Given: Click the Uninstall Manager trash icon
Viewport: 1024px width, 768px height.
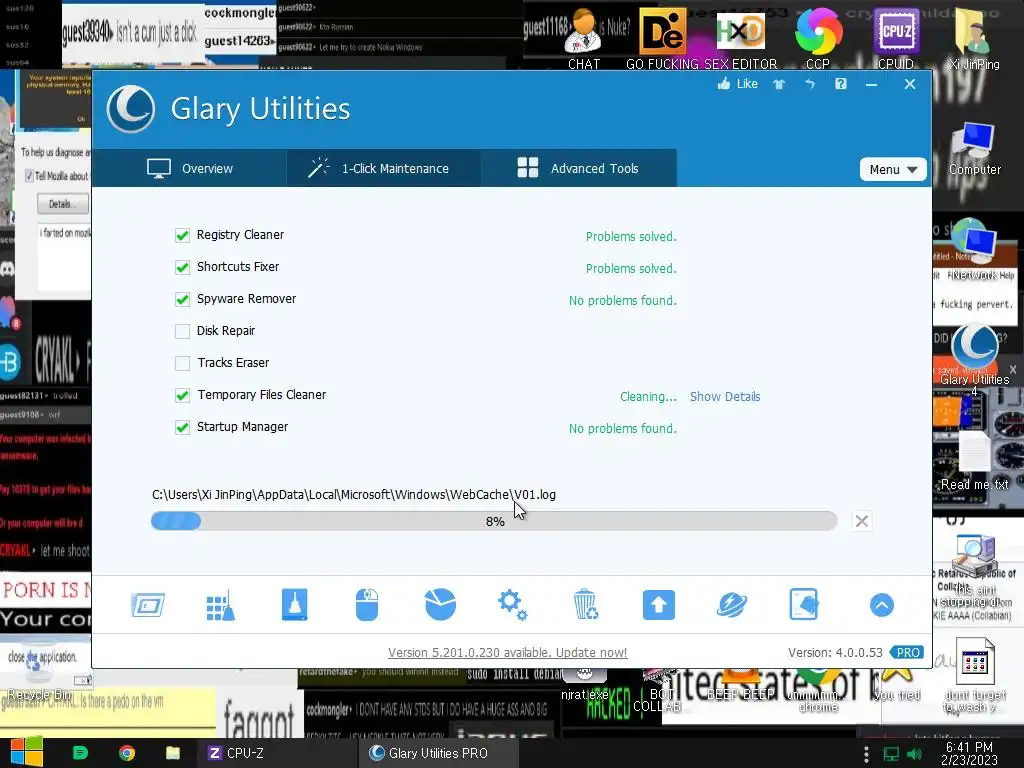Looking at the screenshot, I should point(586,605).
